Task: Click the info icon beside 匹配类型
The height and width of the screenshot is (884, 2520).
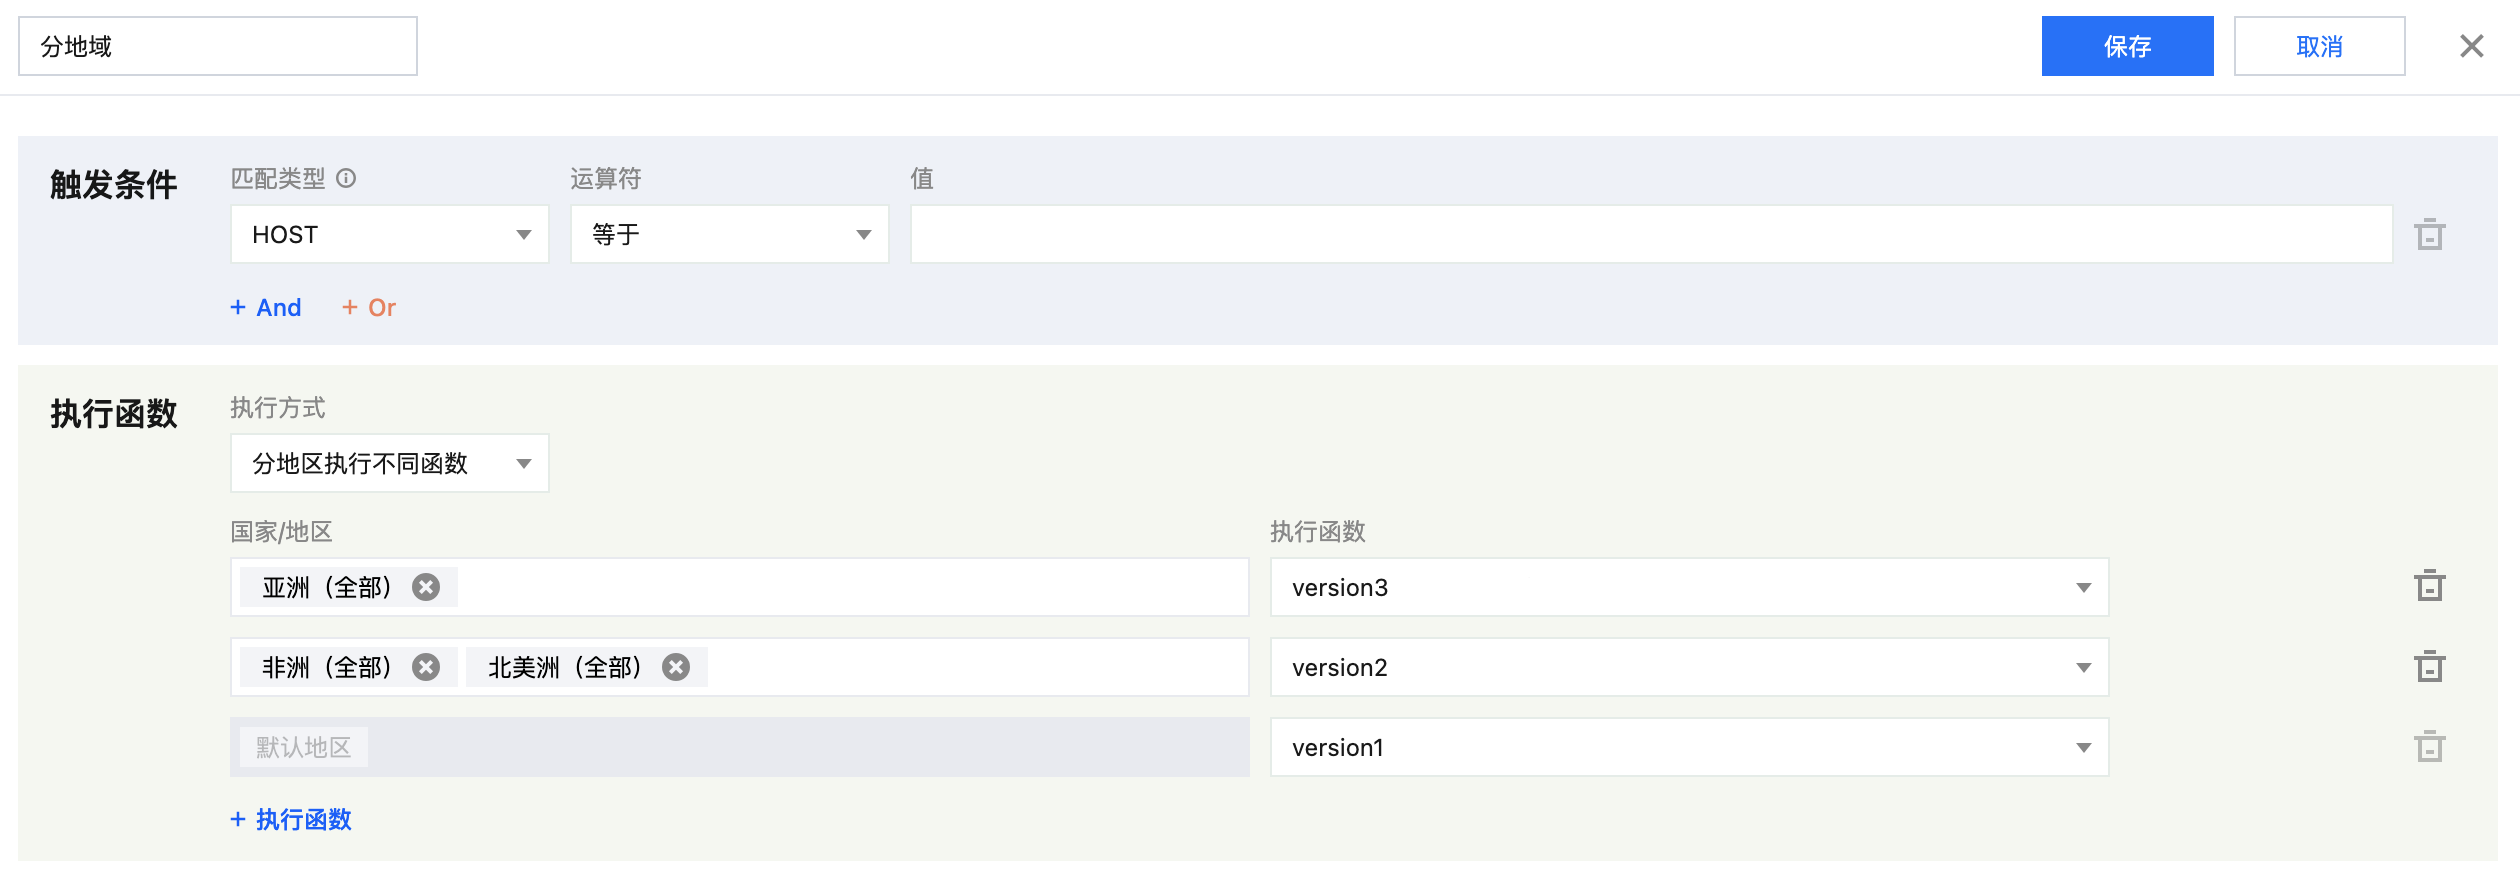Action: (x=346, y=178)
